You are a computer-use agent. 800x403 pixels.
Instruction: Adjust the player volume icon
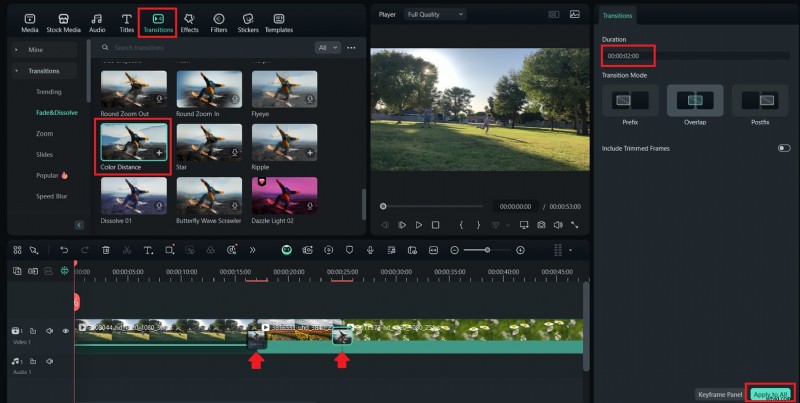click(558, 225)
